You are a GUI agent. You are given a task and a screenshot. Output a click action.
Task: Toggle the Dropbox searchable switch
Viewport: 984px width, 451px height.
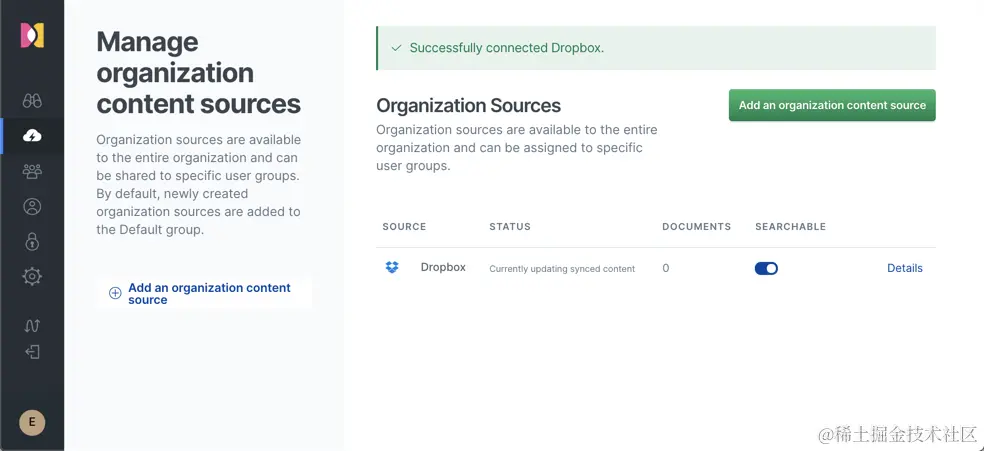(x=766, y=268)
